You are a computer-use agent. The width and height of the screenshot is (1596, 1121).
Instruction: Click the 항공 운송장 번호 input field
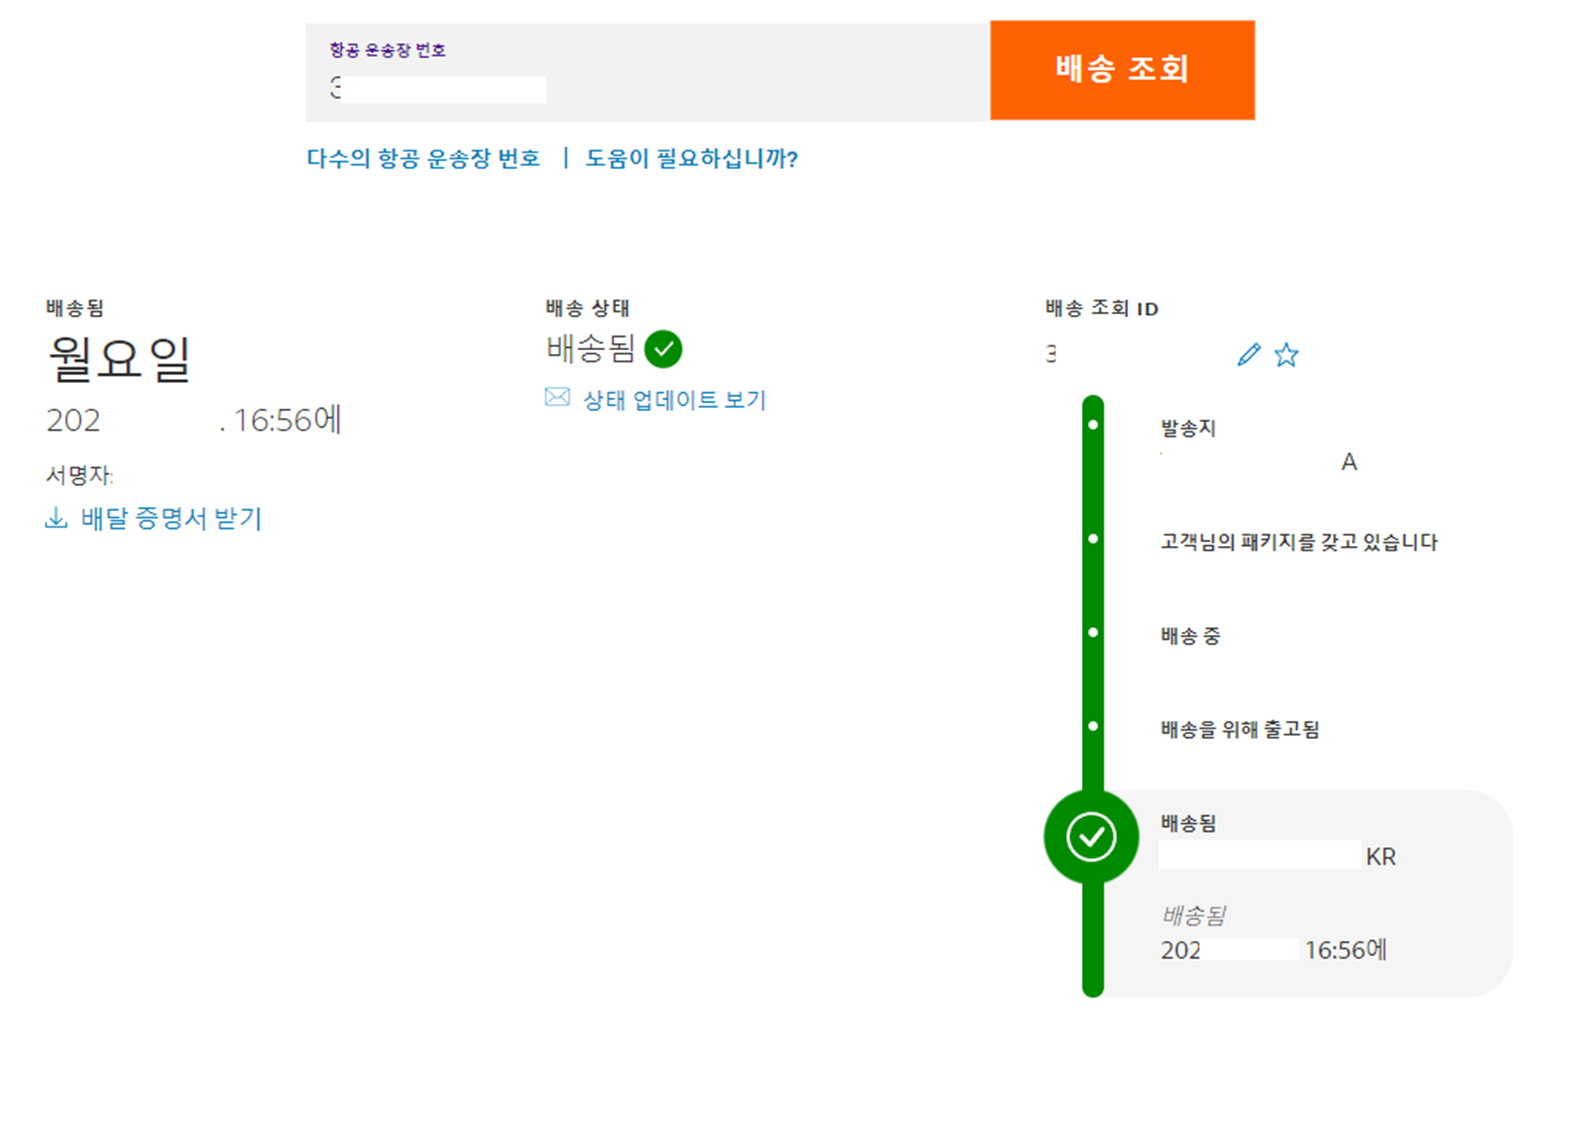(x=440, y=88)
